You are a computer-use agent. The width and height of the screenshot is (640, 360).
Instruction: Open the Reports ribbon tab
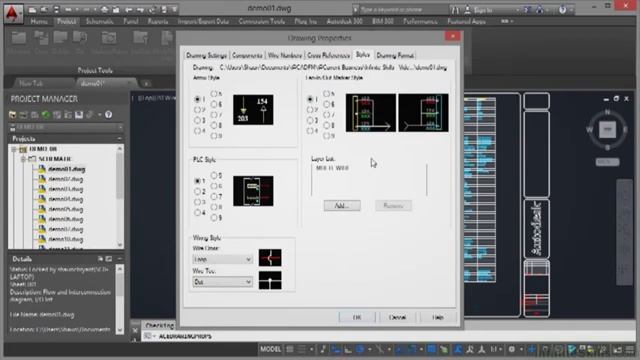coord(158,21)
